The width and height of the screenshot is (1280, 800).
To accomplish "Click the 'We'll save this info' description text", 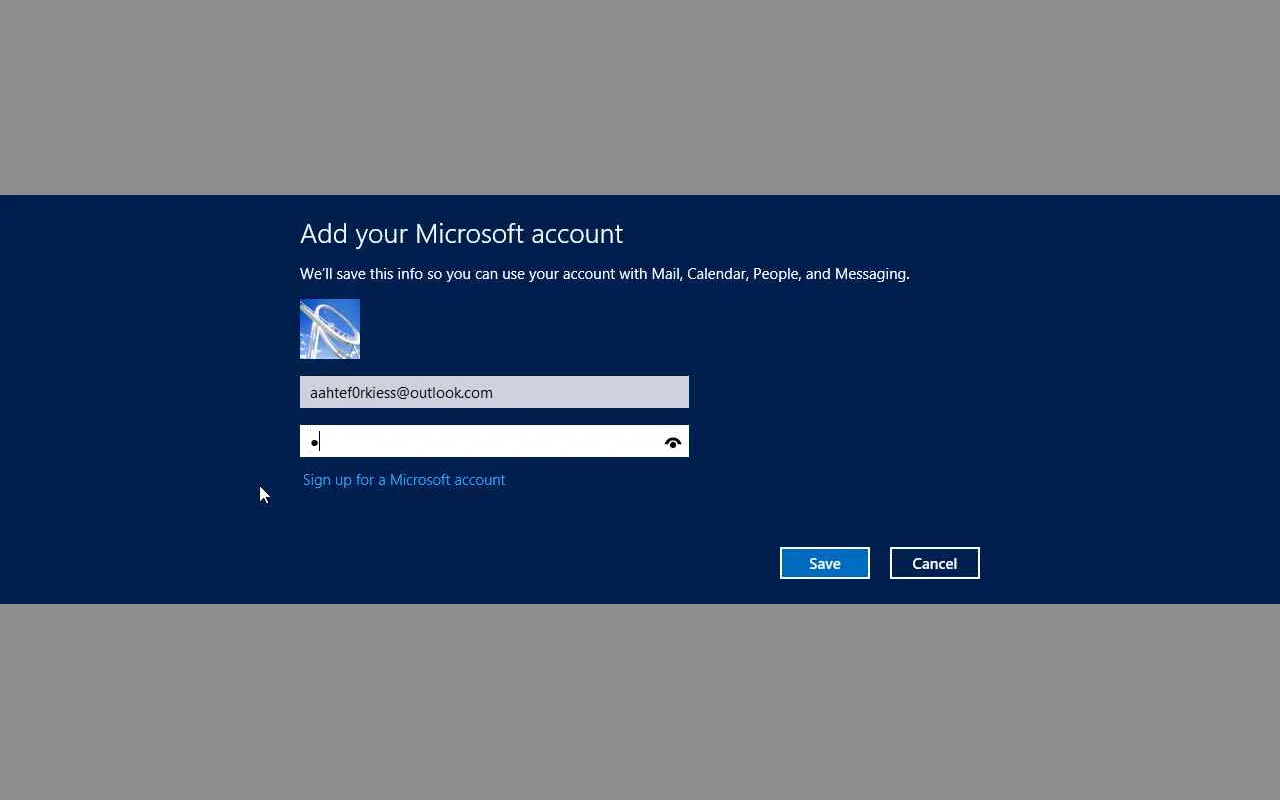I will point(604,274).
